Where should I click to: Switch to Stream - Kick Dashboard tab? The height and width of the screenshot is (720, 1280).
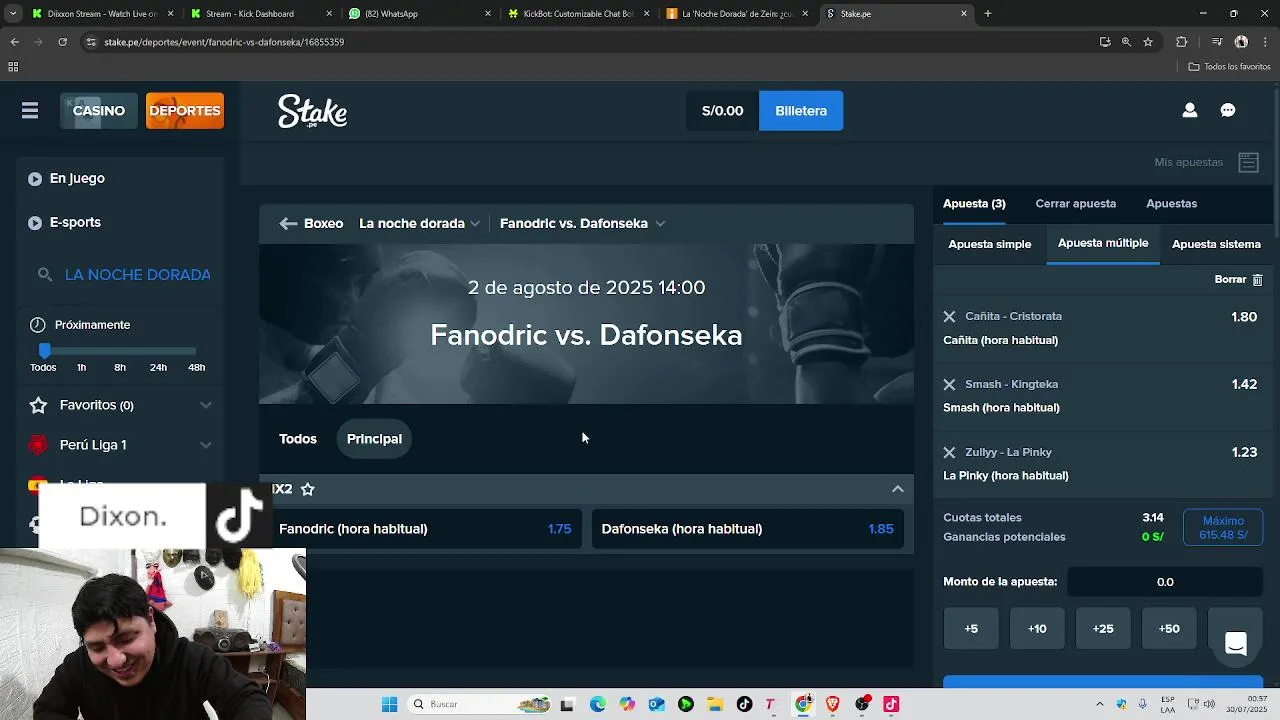260,14
